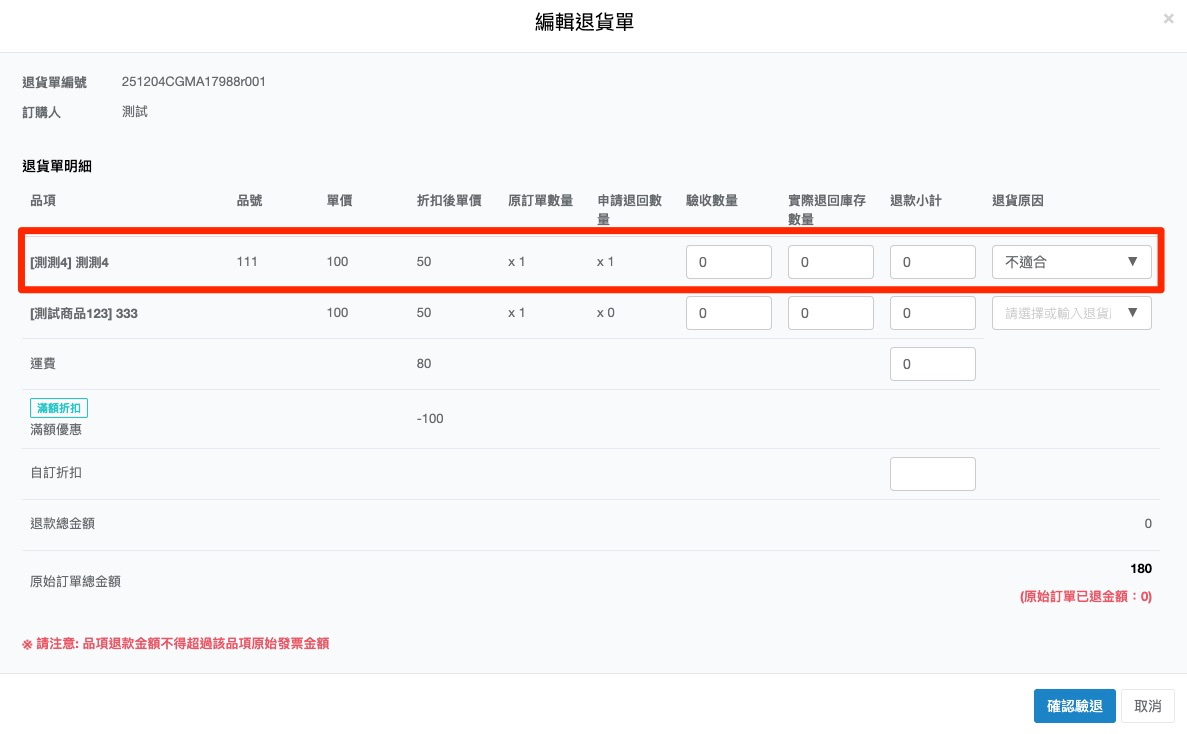Click the empty 自訂折扣 input box

(x=932, y=474)
